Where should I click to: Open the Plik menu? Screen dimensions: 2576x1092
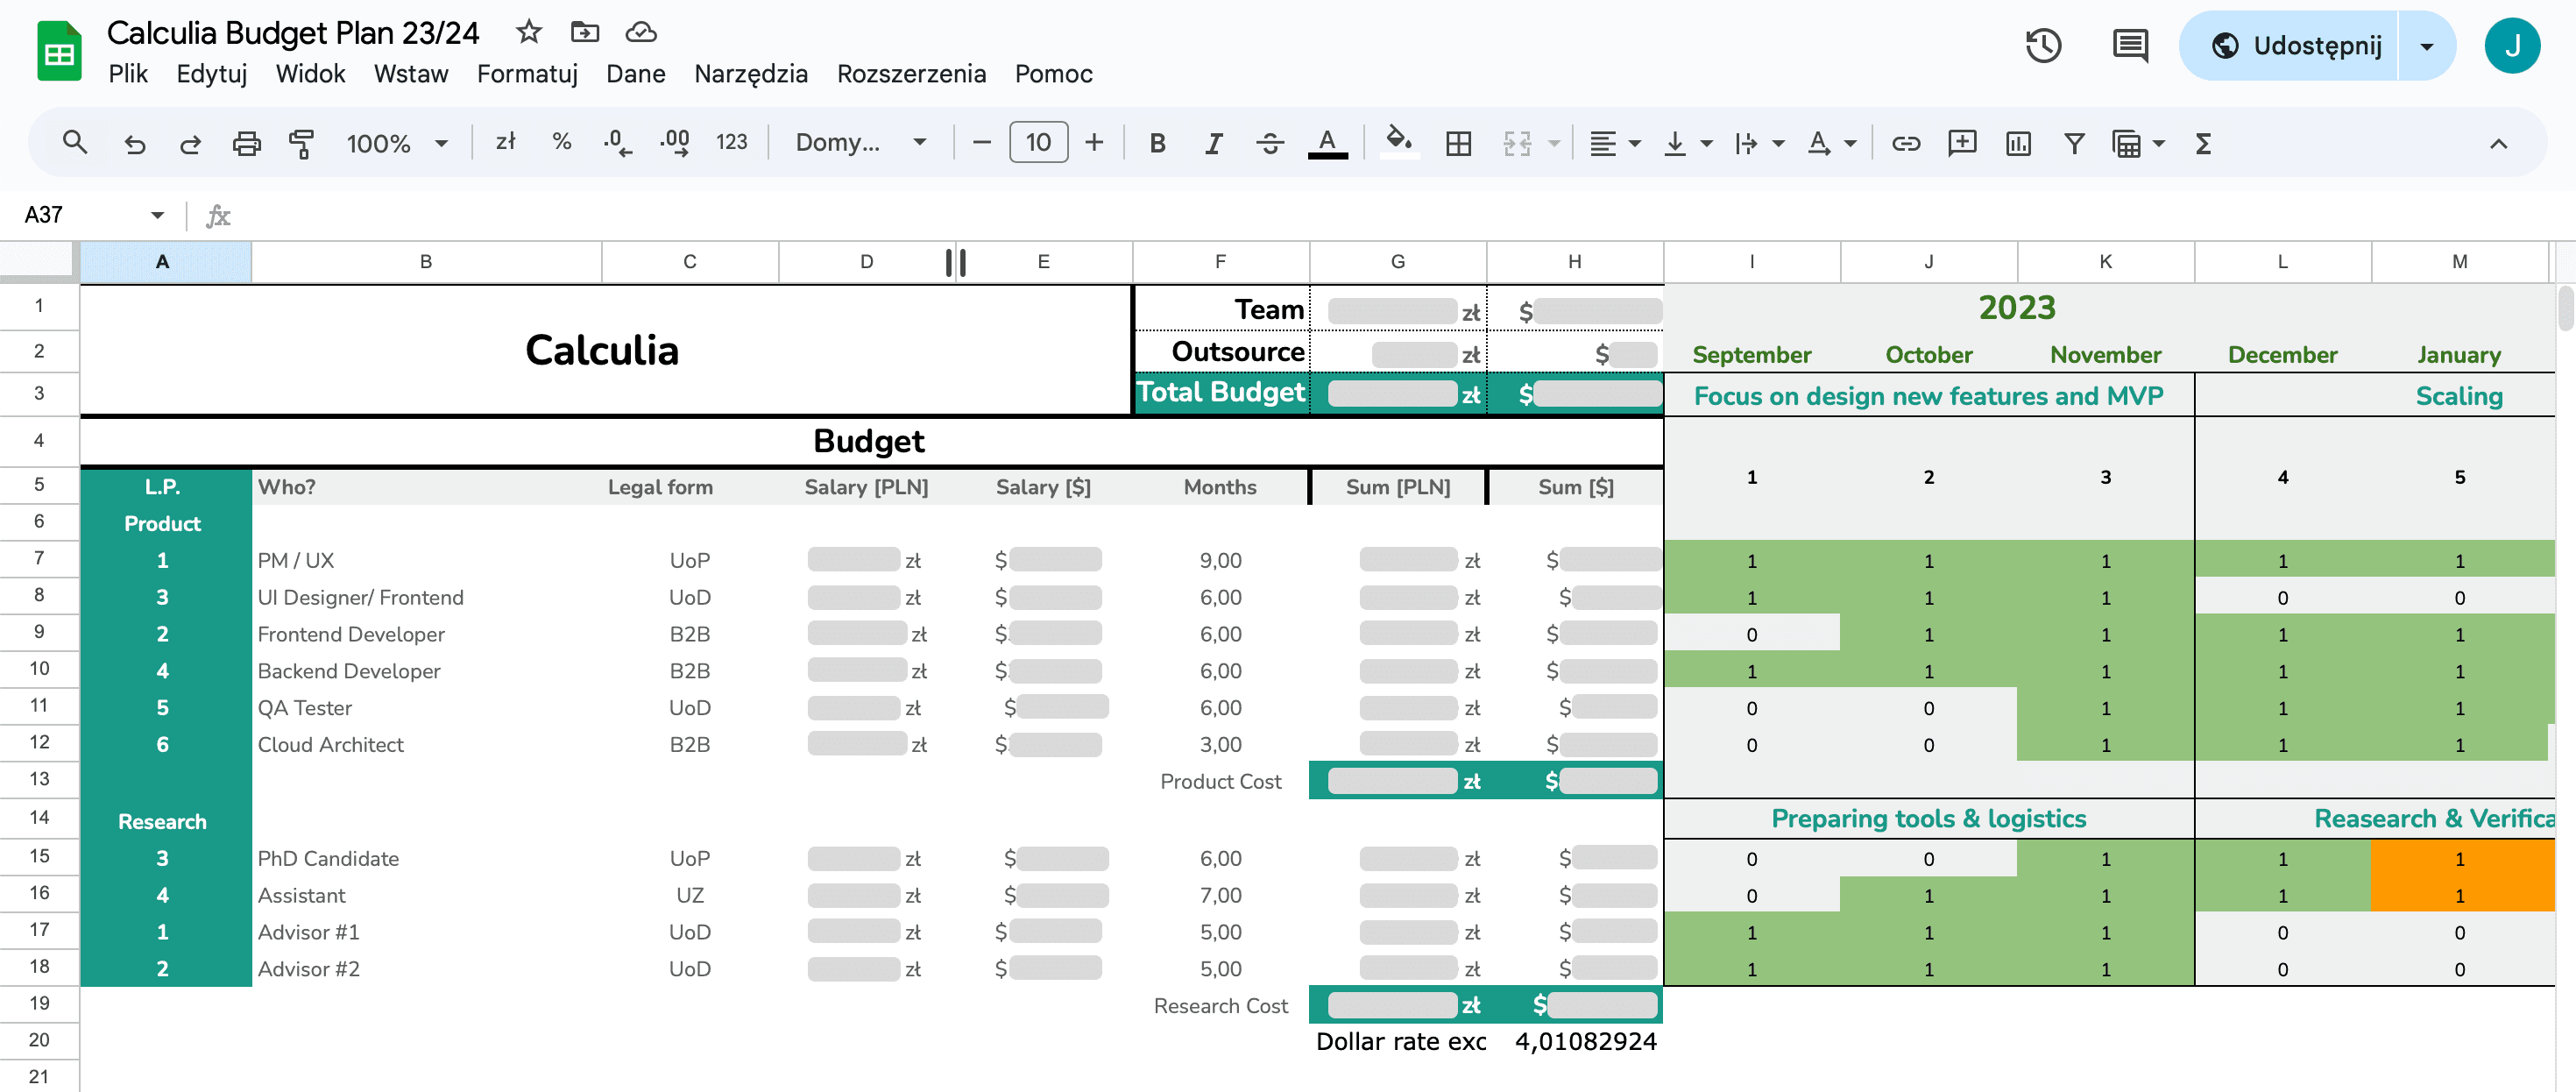(128, 74)
